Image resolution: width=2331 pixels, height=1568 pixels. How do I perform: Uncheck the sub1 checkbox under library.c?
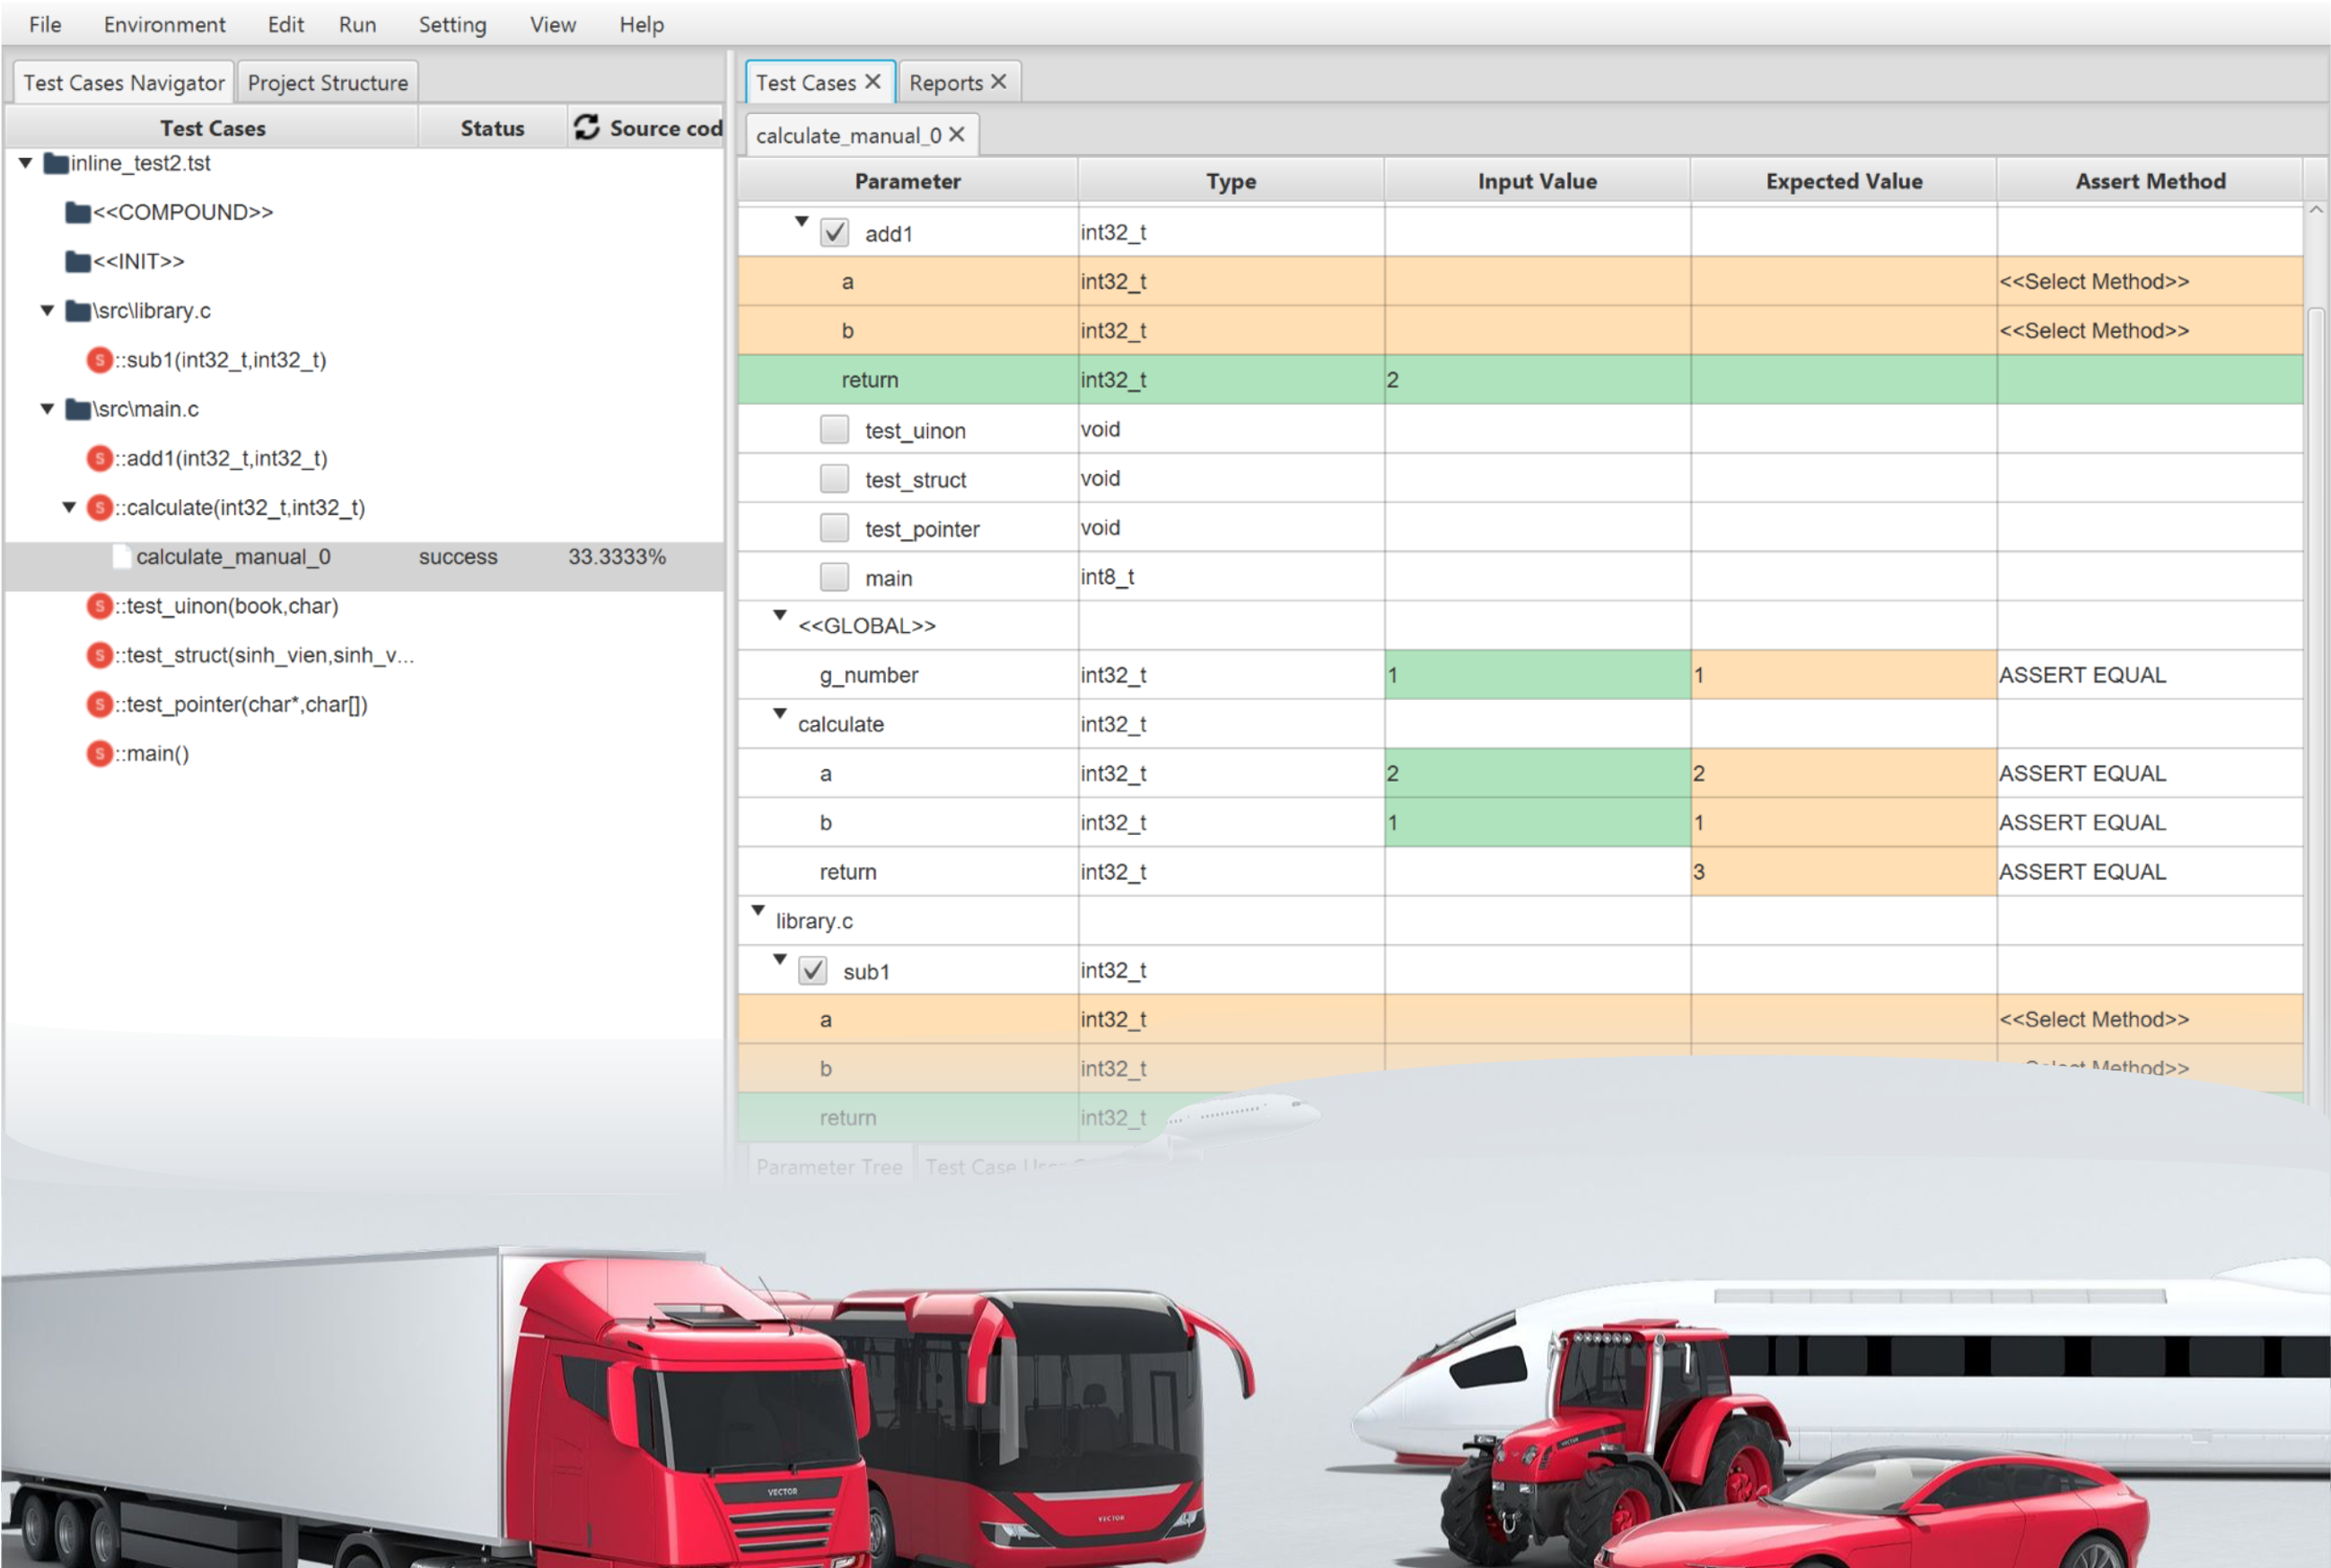click(812, 971)
